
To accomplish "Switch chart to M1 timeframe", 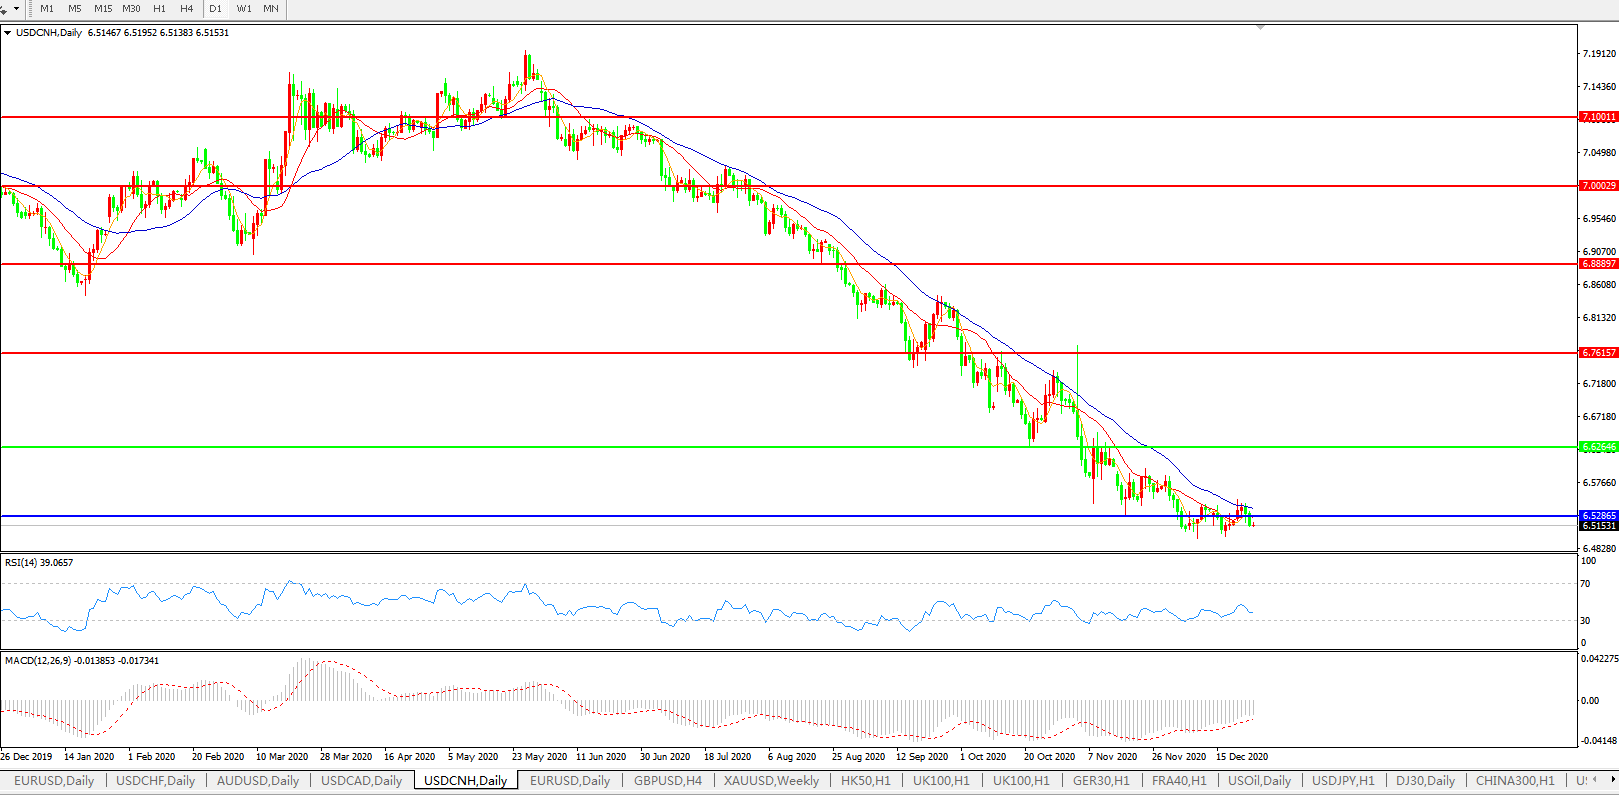I will pyautogui.click(x=47, y=9).
